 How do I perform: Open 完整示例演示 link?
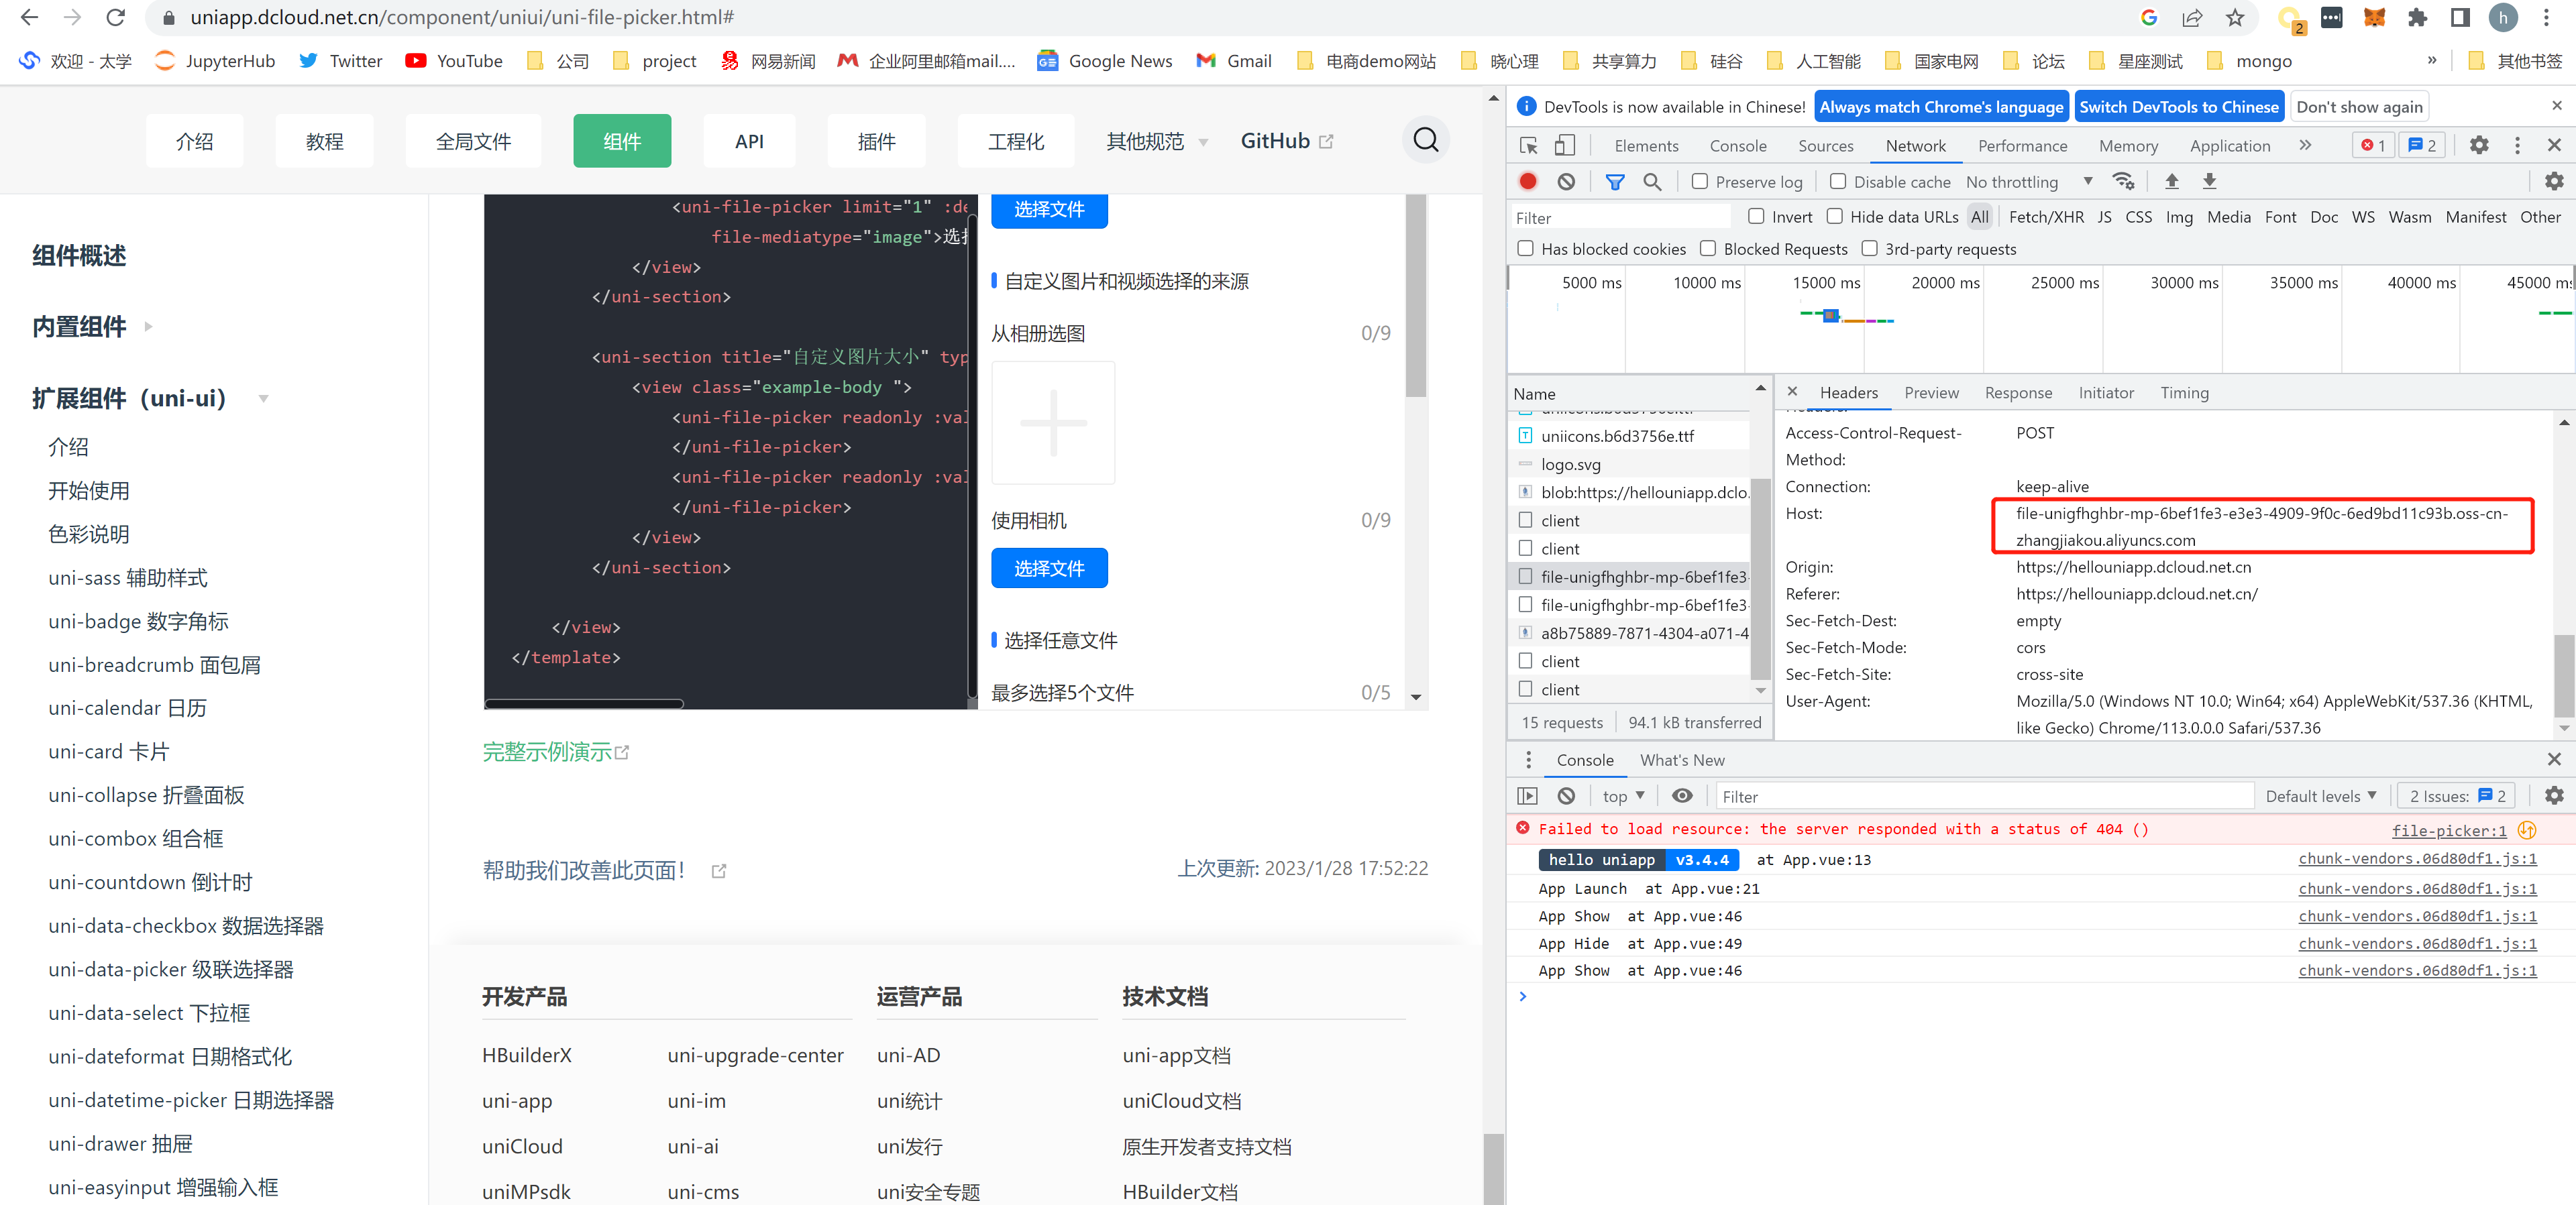point(555,751)
